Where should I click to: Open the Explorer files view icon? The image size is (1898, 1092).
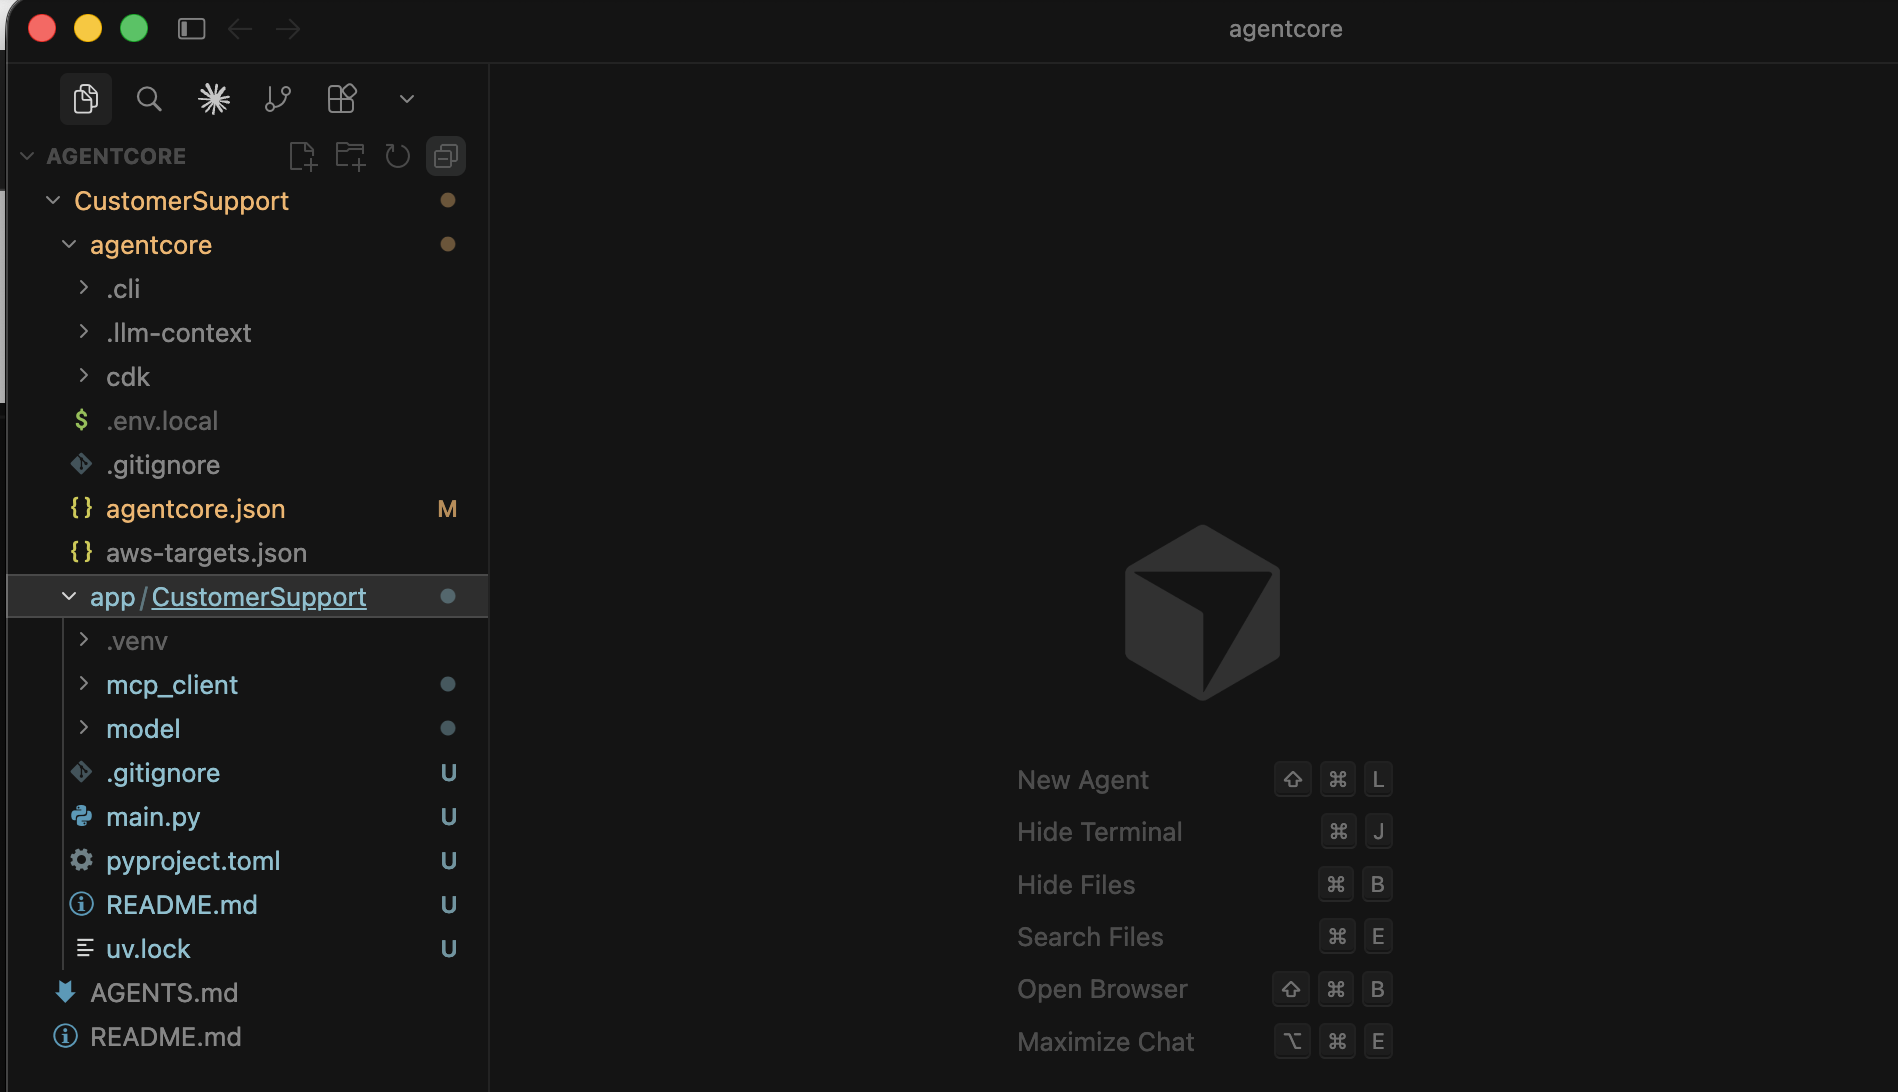[x=85, y=99]
